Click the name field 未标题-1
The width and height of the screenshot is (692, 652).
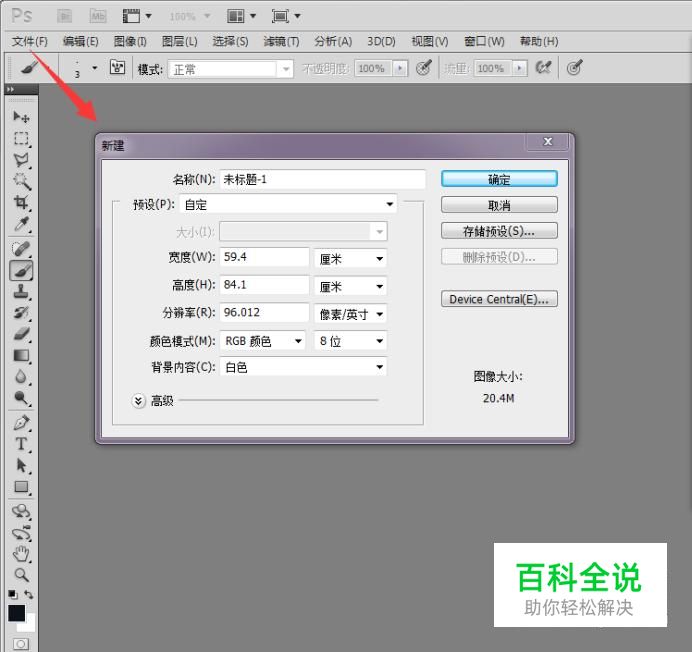(323, 179)
